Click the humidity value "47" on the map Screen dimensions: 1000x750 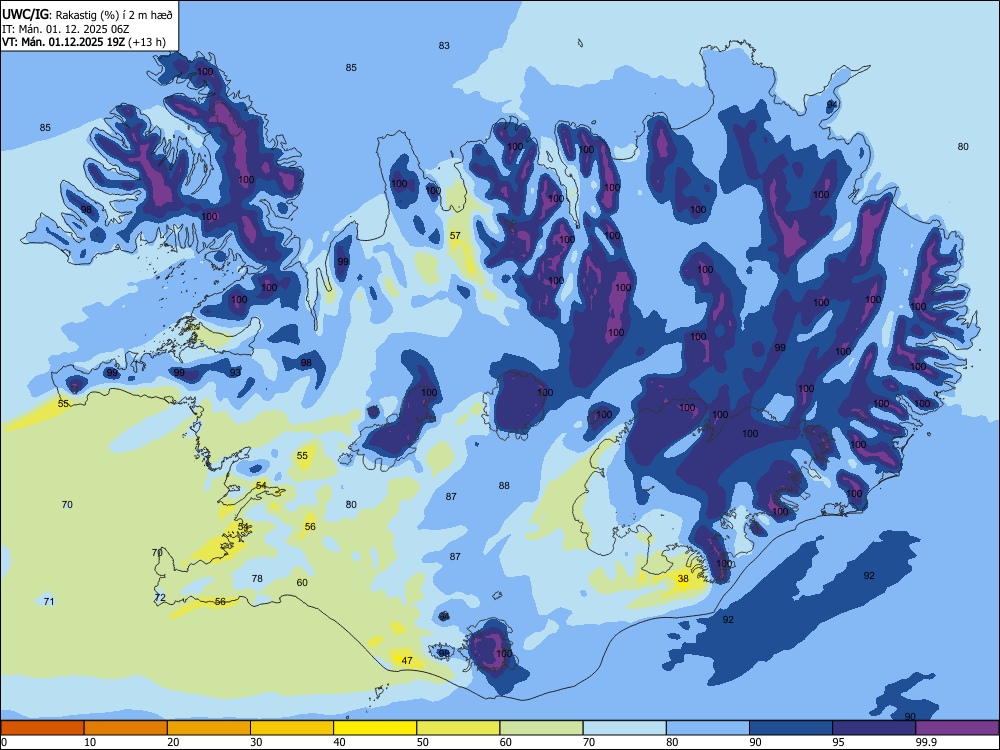pos(407,661)
